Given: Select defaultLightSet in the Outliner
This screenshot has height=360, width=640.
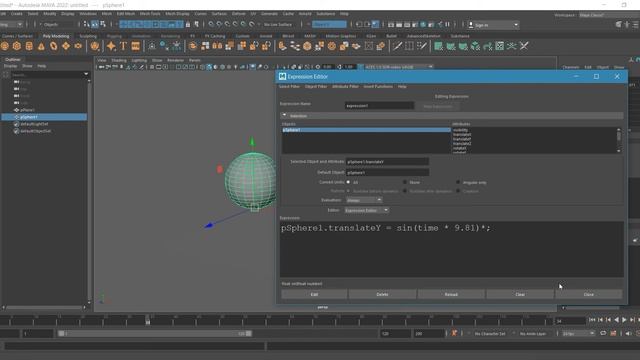Looking at the screenshot, I should tap(34, 124).
